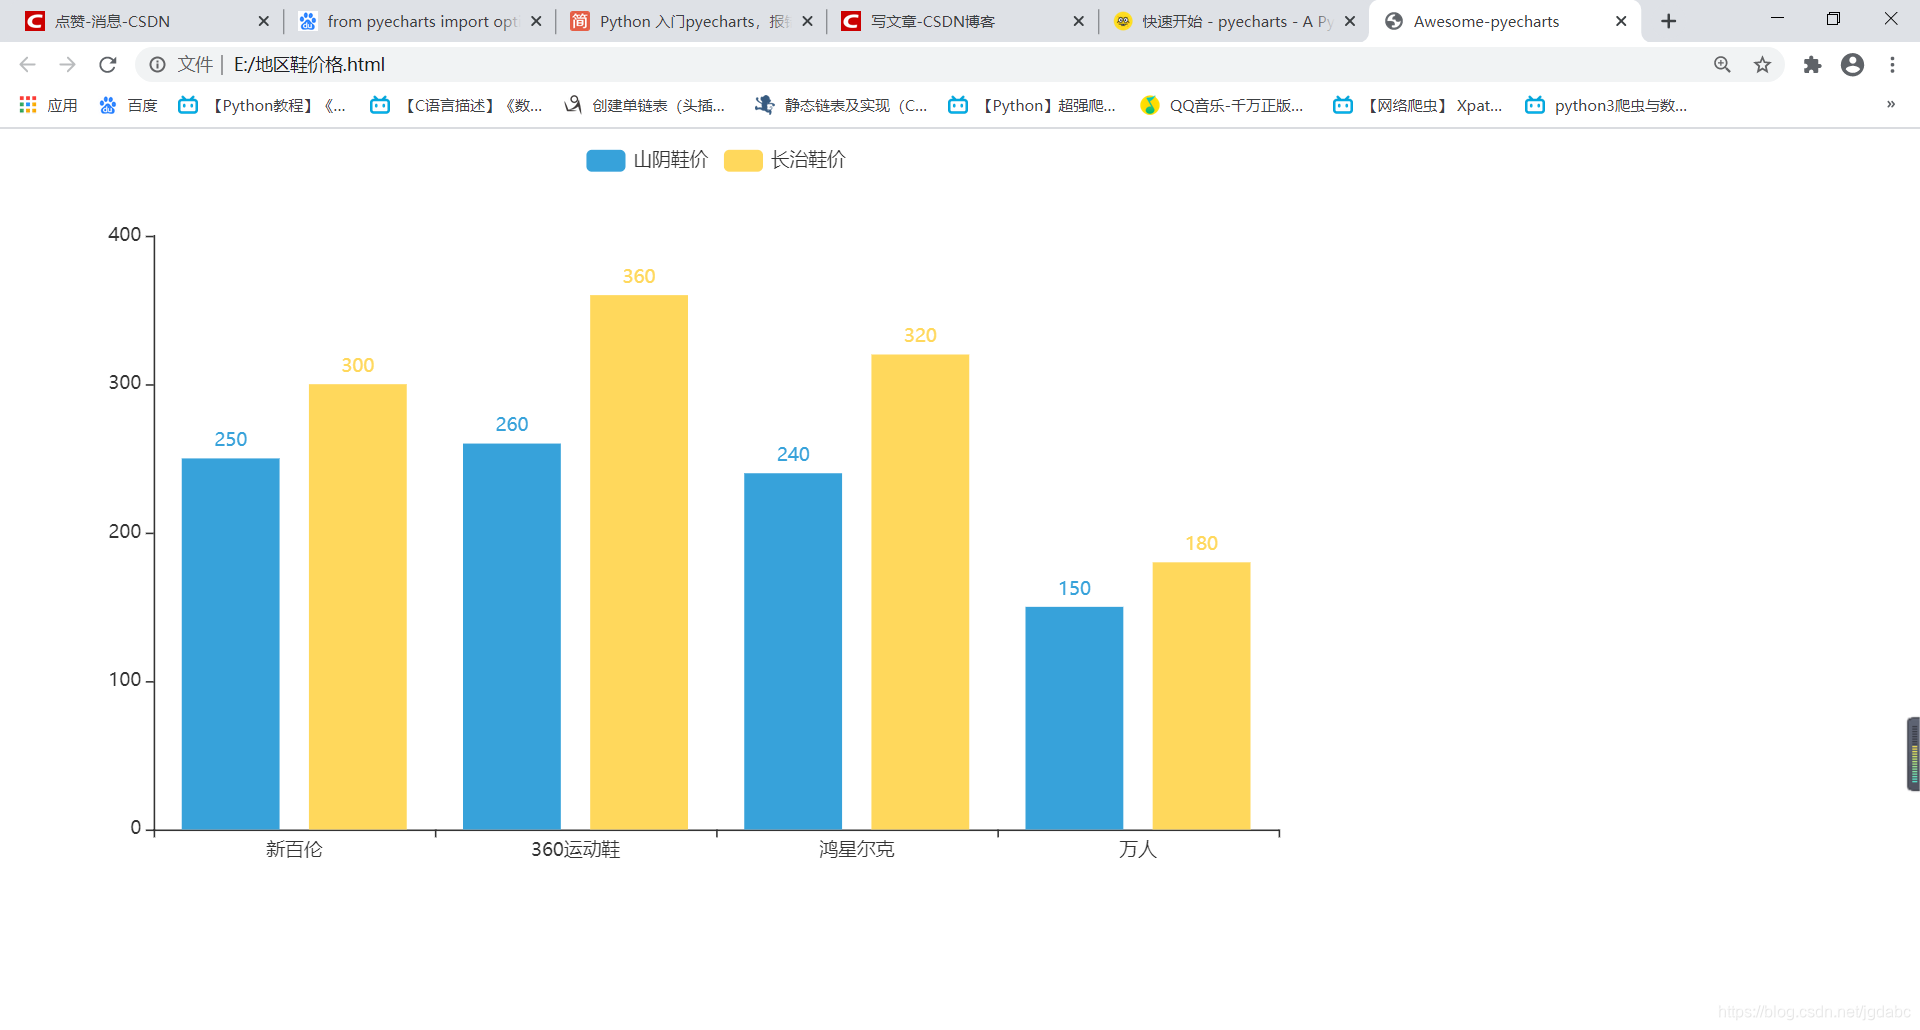
Task: View site information icon in address bar
Action: (157, 65)
